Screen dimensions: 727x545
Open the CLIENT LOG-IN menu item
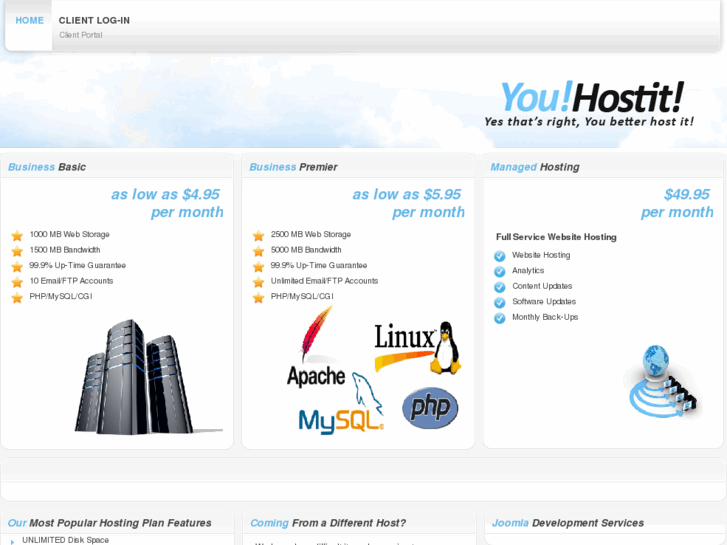tap(94, 20)
